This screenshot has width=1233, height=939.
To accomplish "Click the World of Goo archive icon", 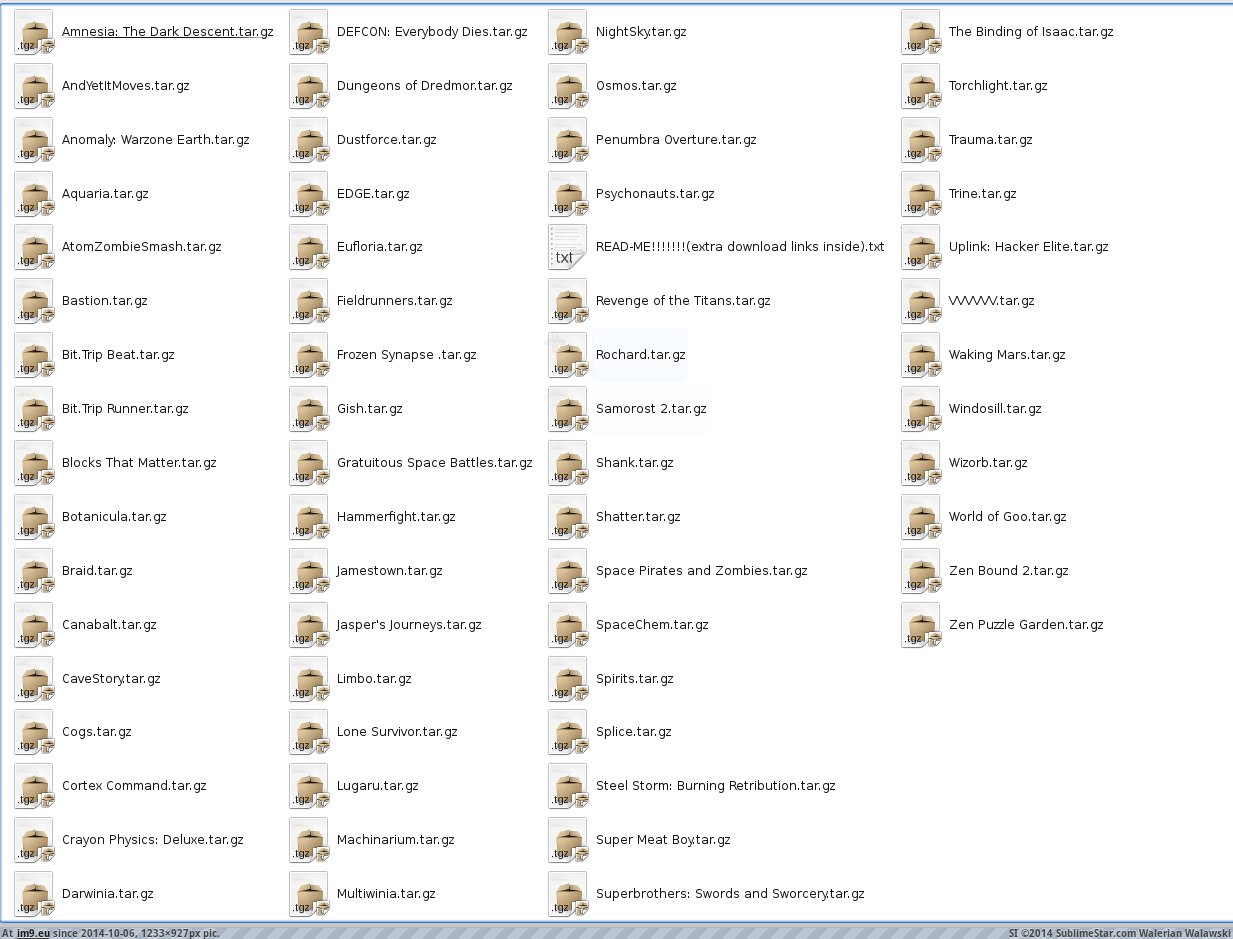I will (920, 517).
